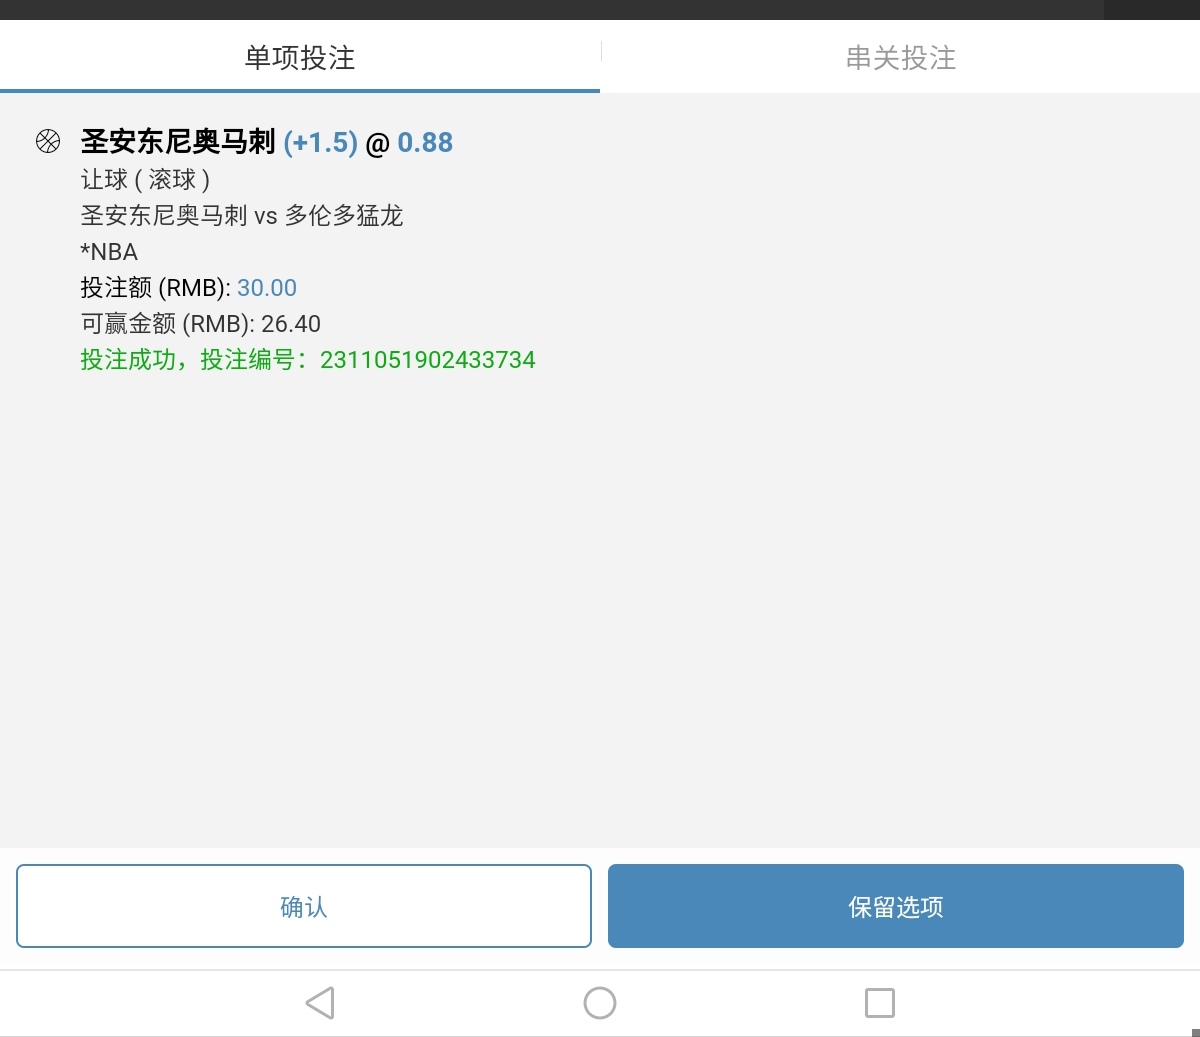This screenshot has height=1037, width=1200.
Task: Tap the Android back navigation icon
Action: pos(320,1002)
